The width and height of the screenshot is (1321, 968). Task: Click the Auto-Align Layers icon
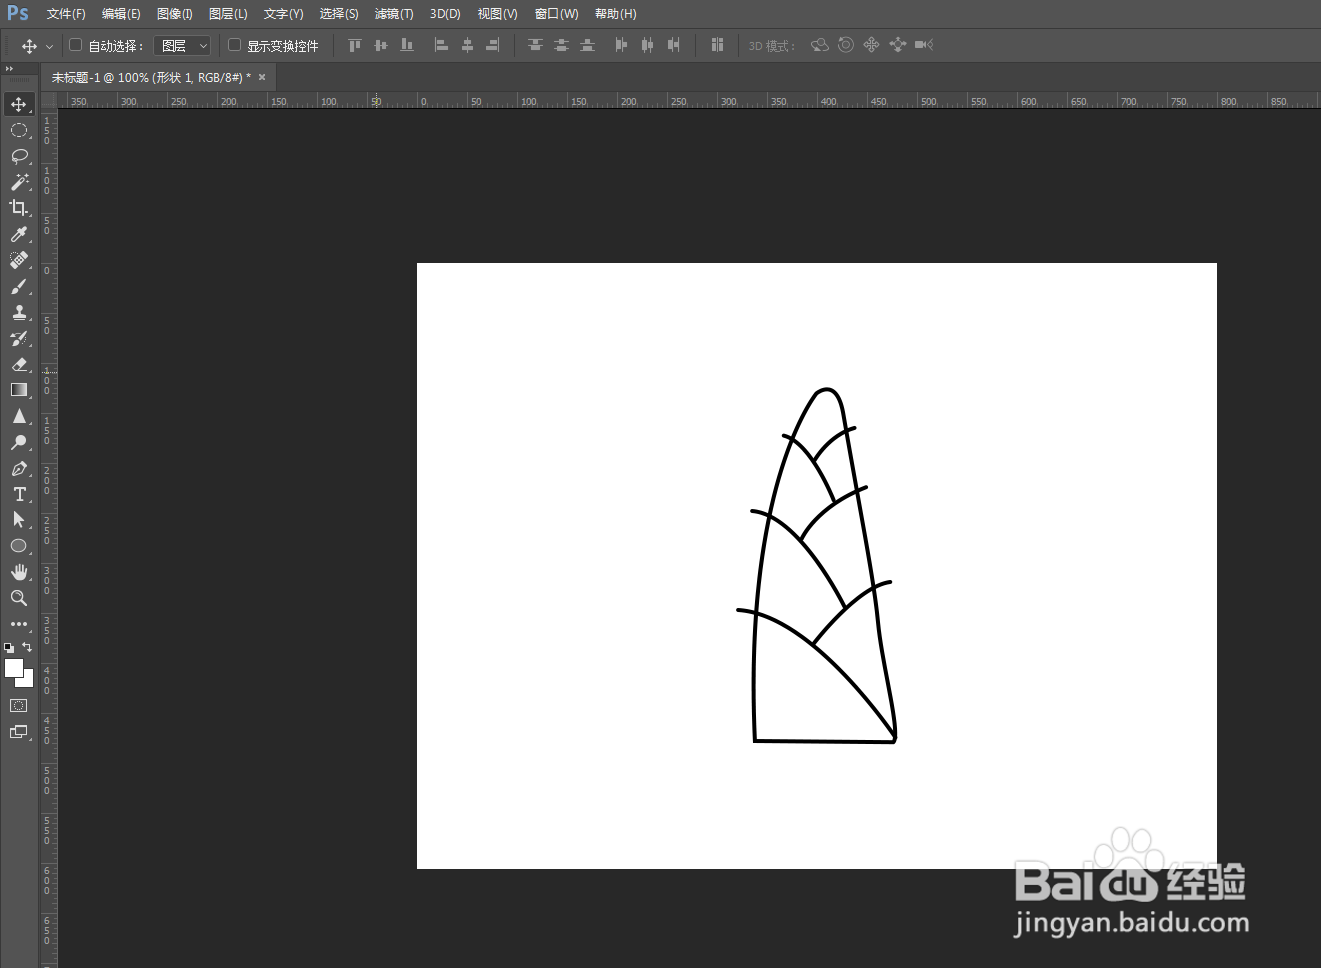click(x=717, y=45)
